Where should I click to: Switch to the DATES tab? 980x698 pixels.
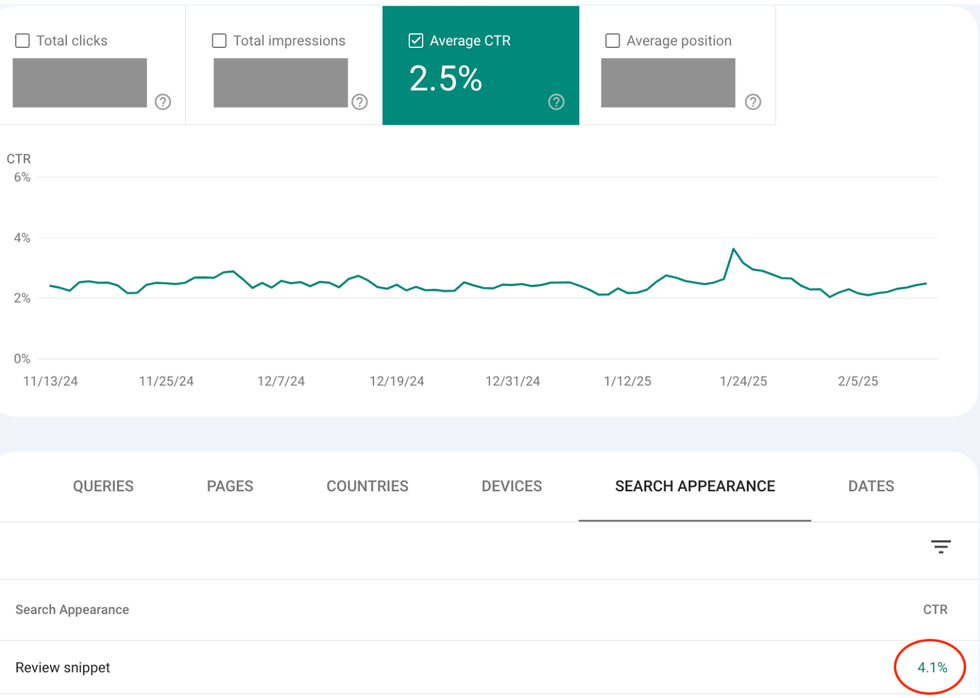pos(870,486)
